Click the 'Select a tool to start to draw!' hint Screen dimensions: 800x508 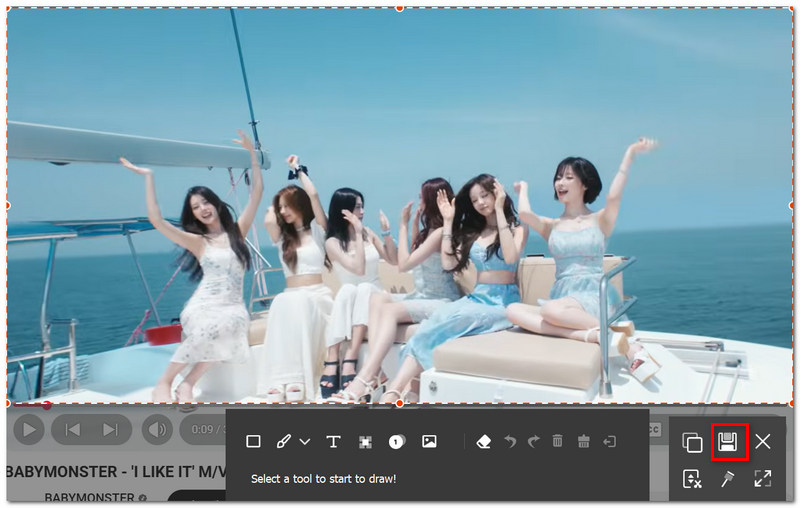pyautogui.click(x=323, y=479)
